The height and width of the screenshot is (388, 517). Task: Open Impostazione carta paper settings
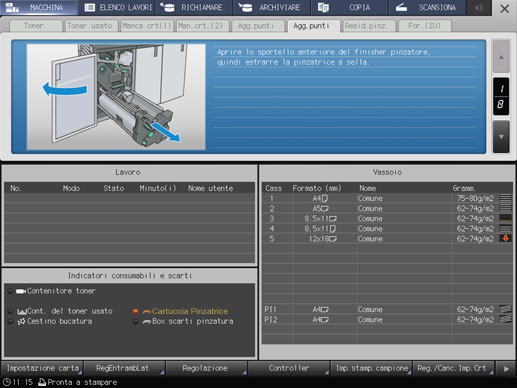tap(42, 368)
